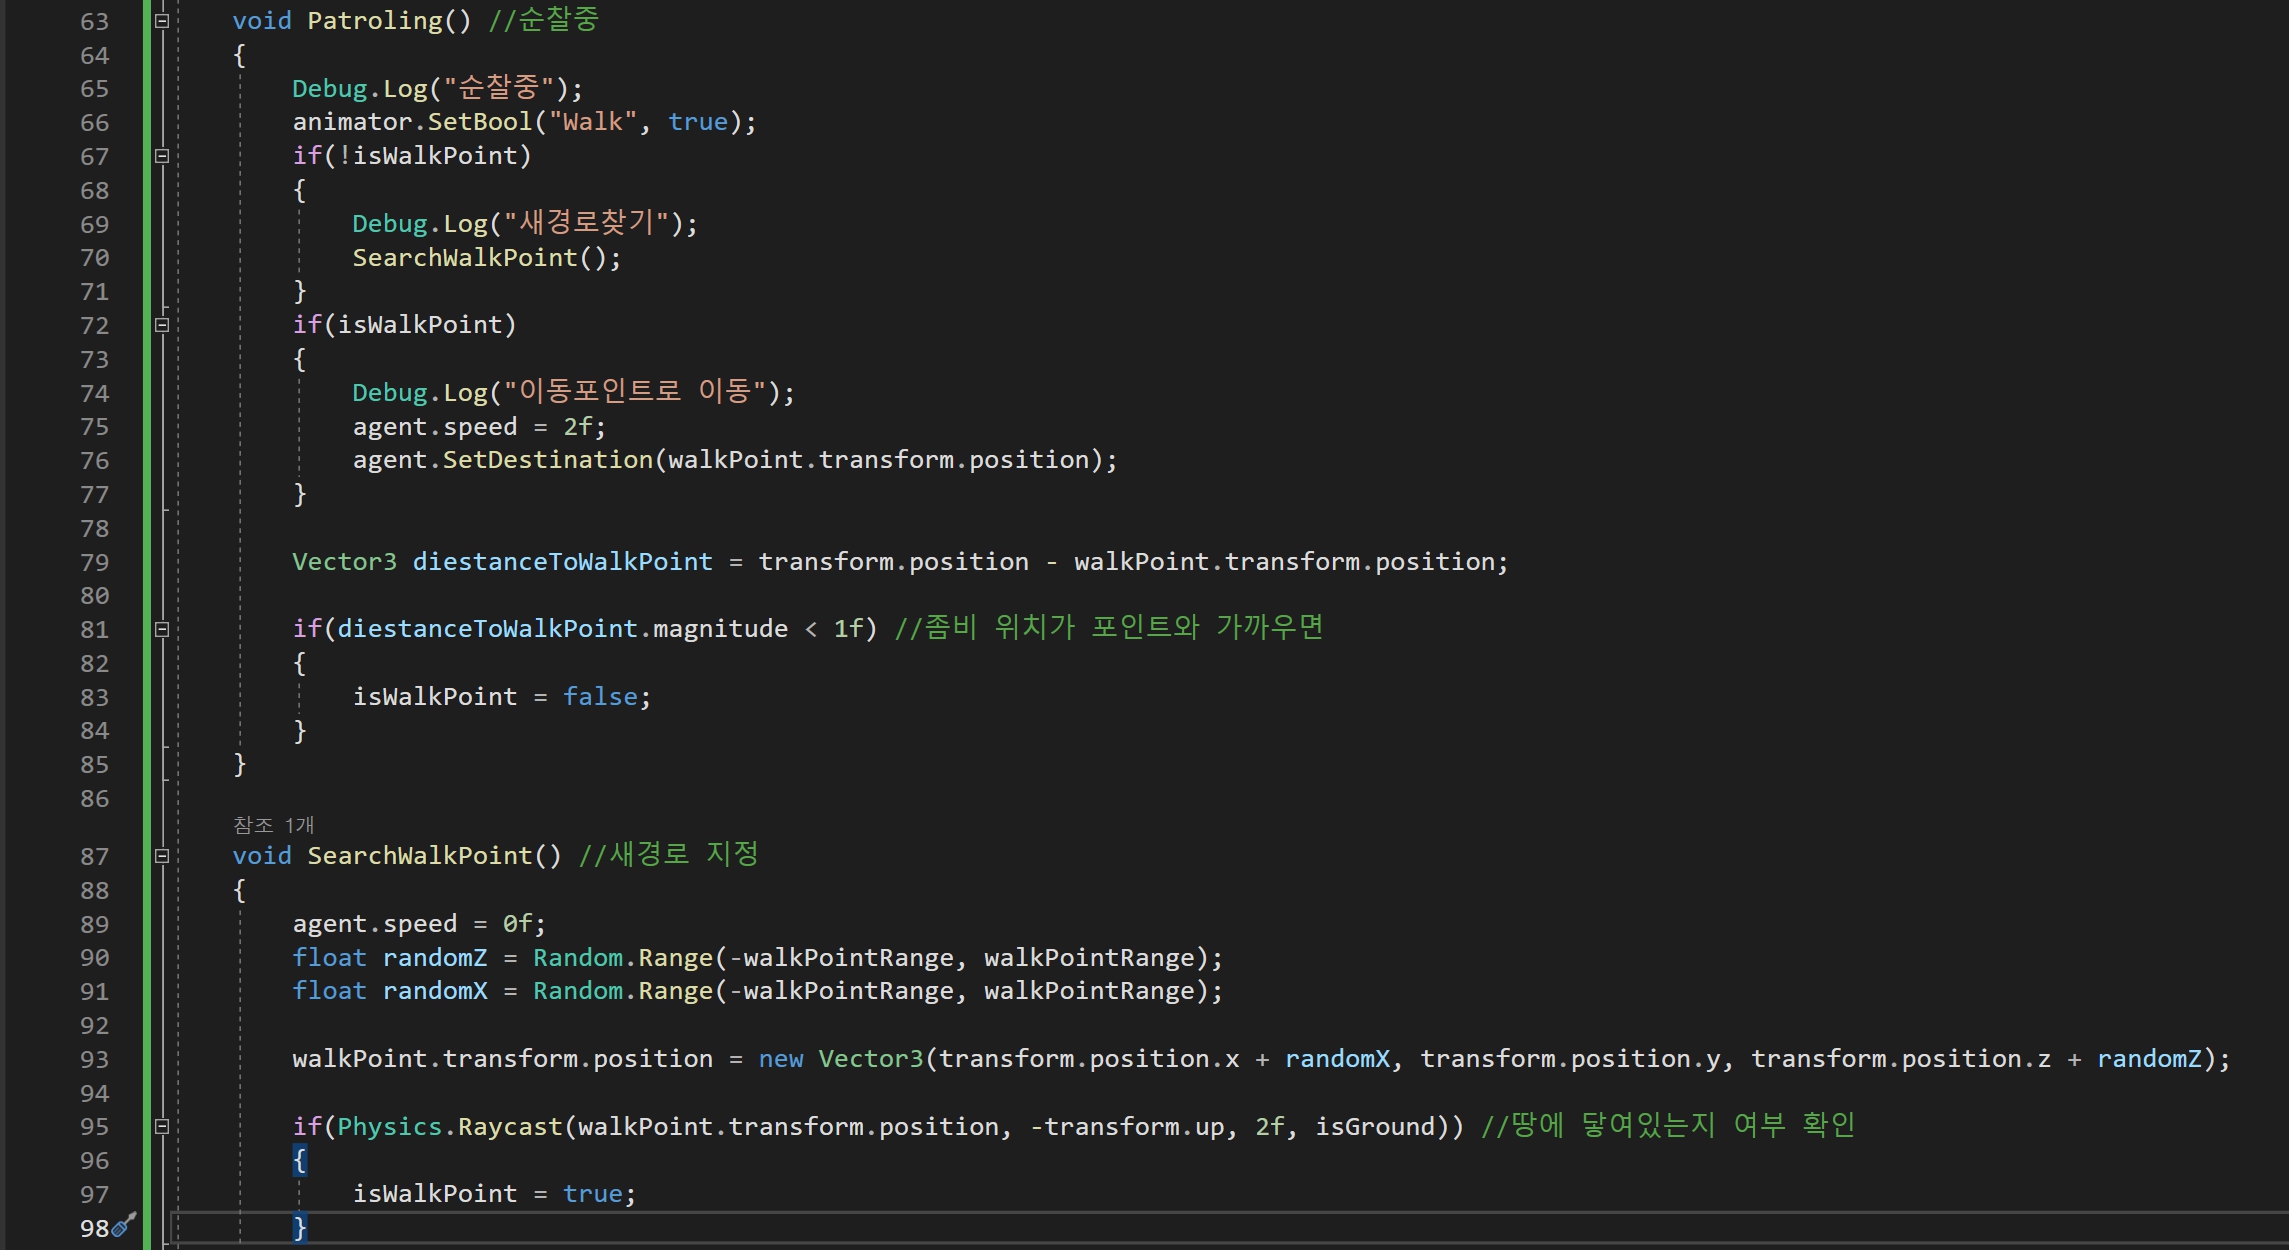Click the "Walk" string literal on line 66
Screen dimensions: 2289x1250
coord(593,122)
